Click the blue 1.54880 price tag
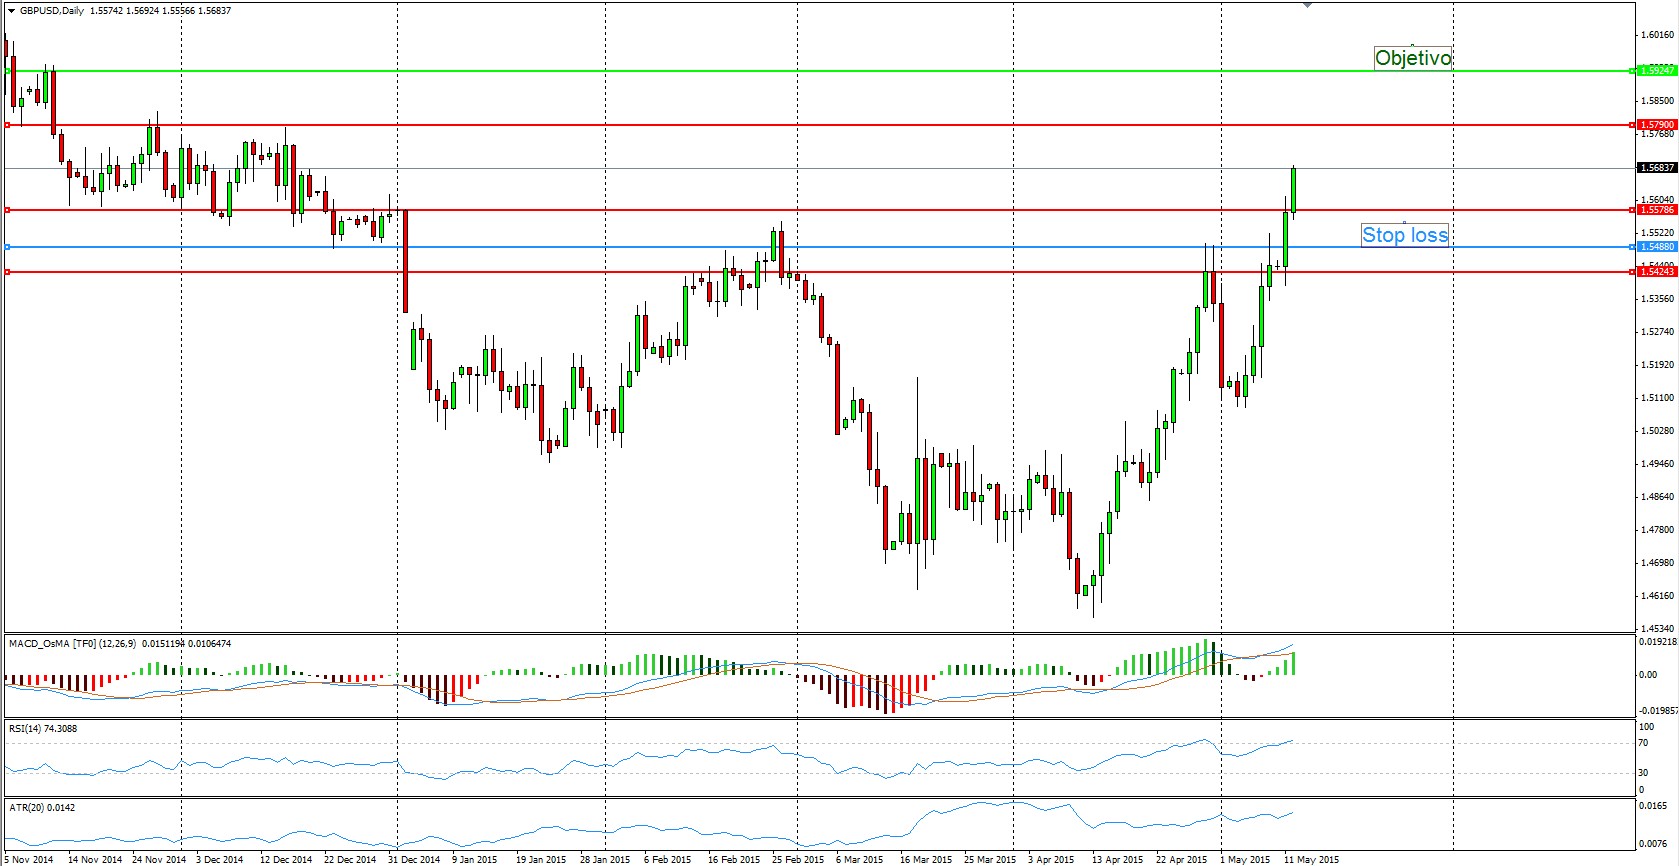 (x=1657, y=247)
